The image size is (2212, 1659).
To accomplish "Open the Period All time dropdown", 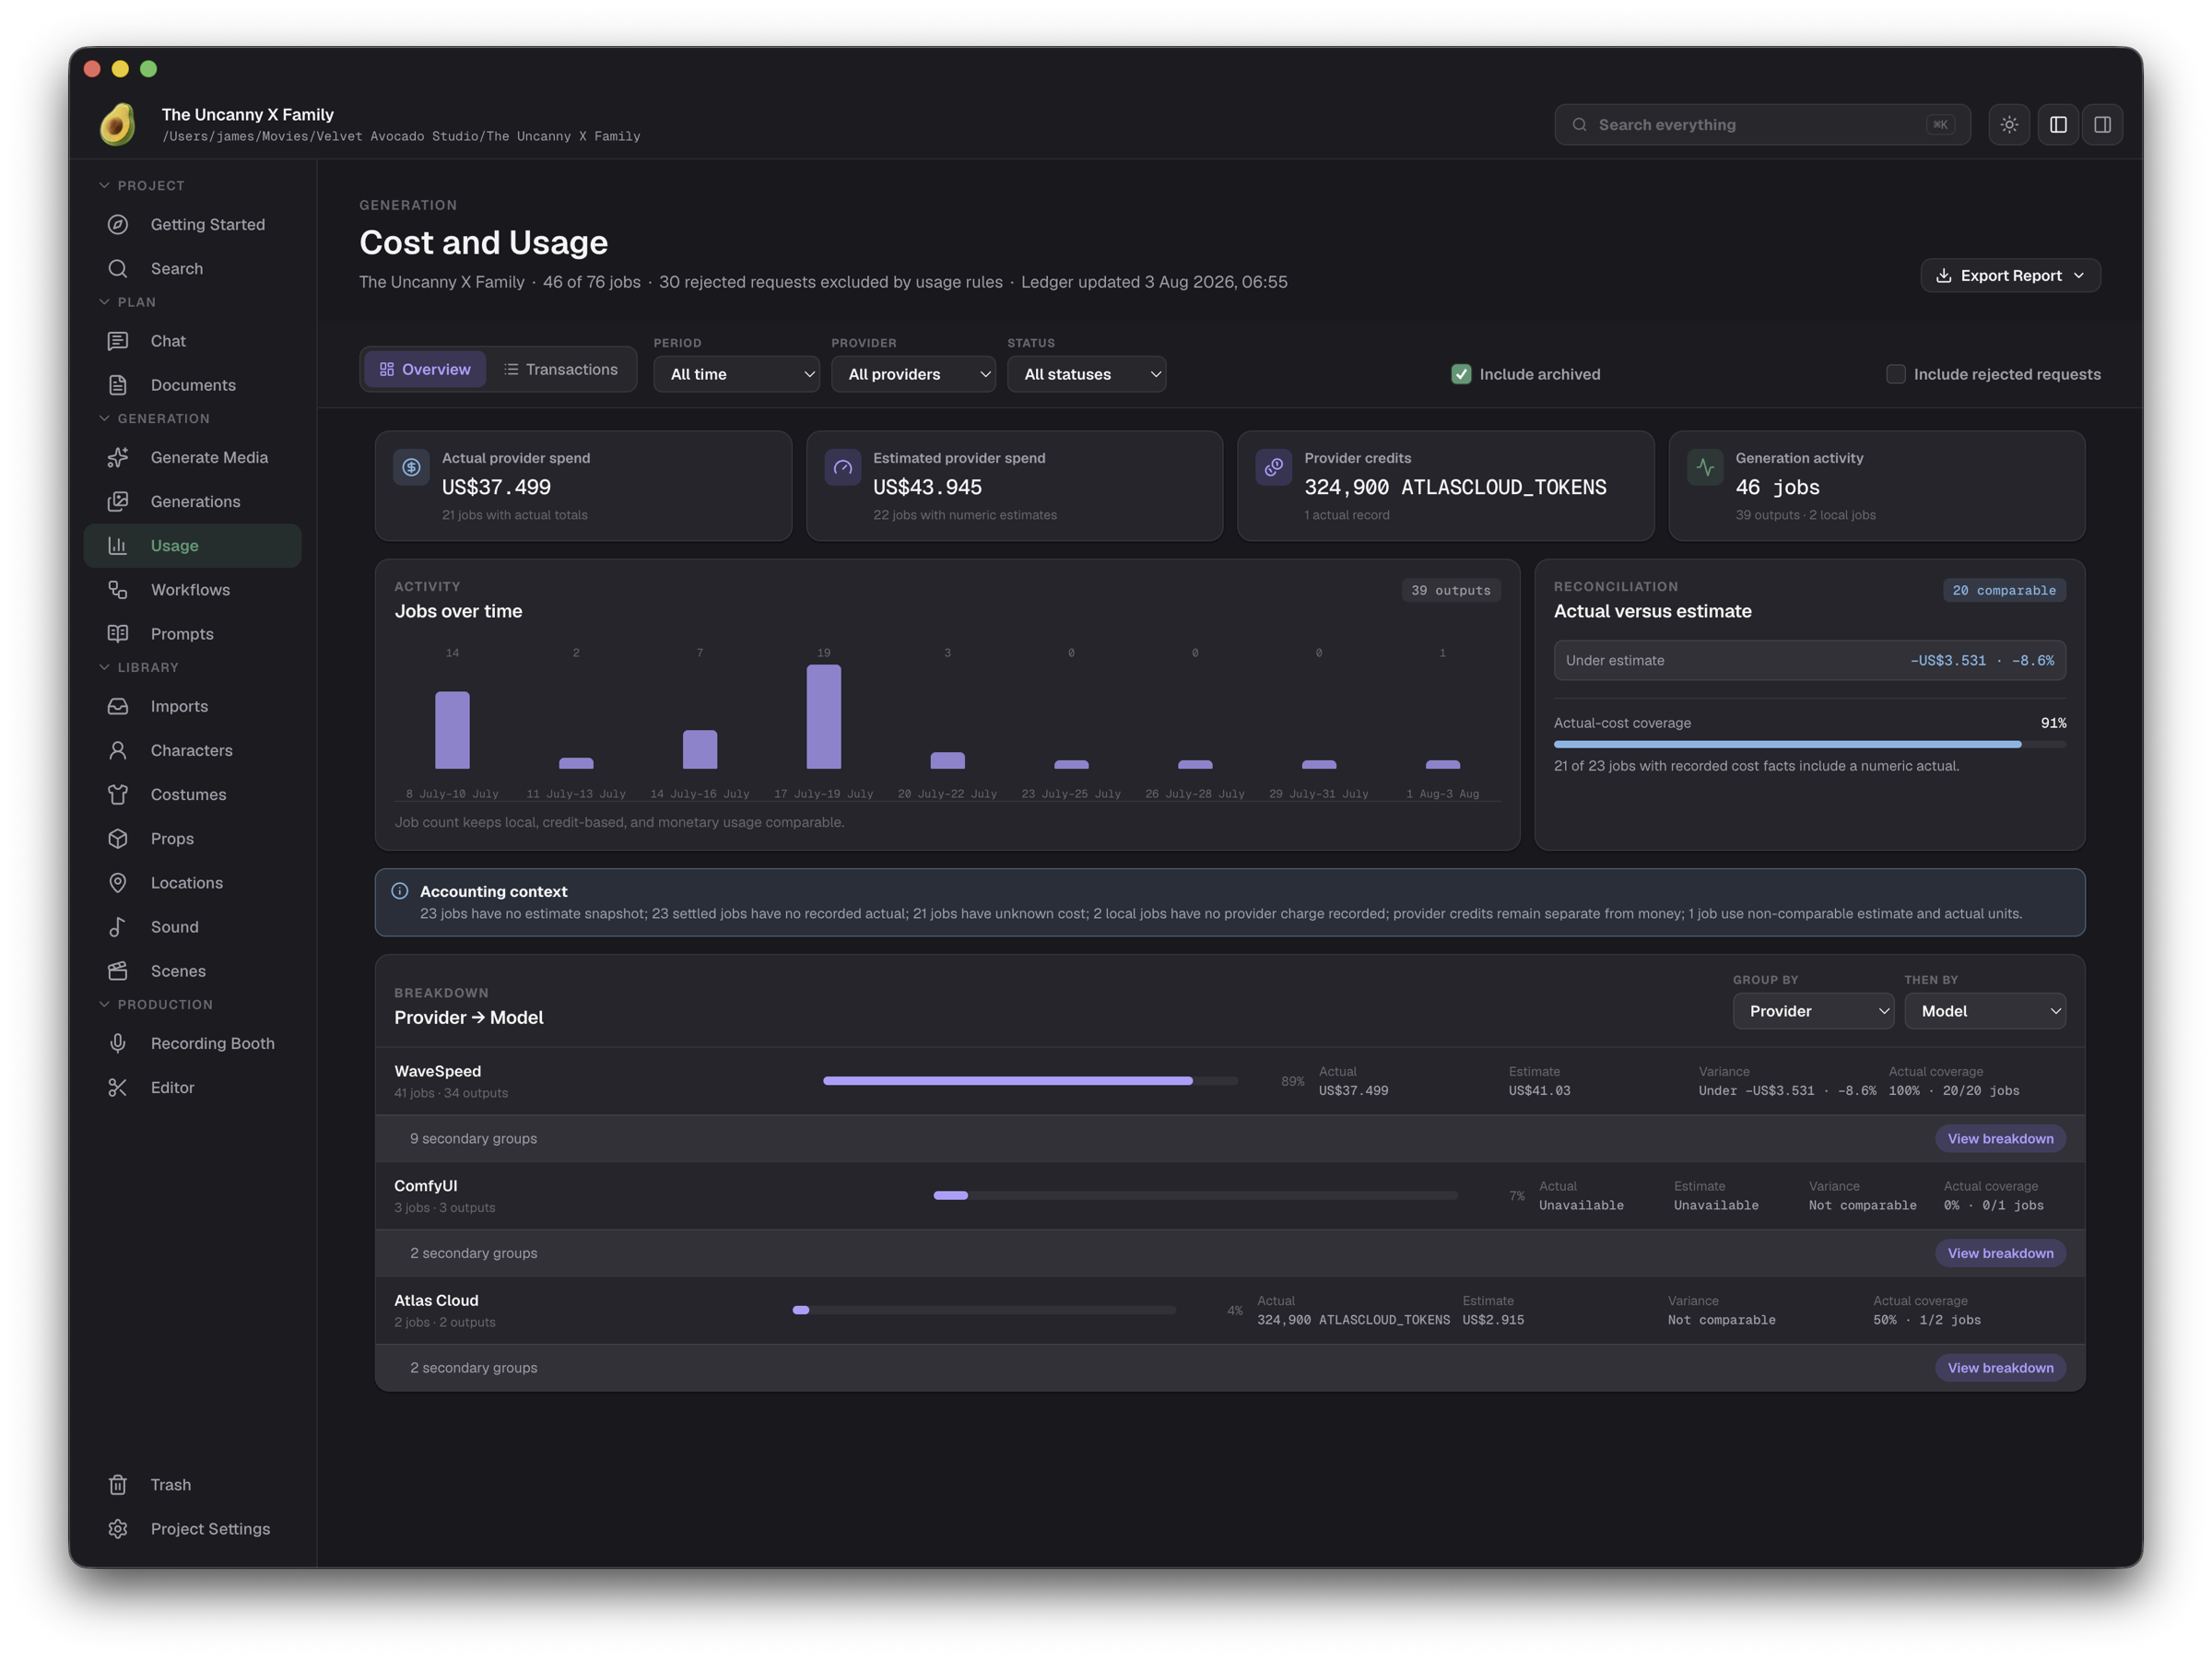I will tap(736, 374).
